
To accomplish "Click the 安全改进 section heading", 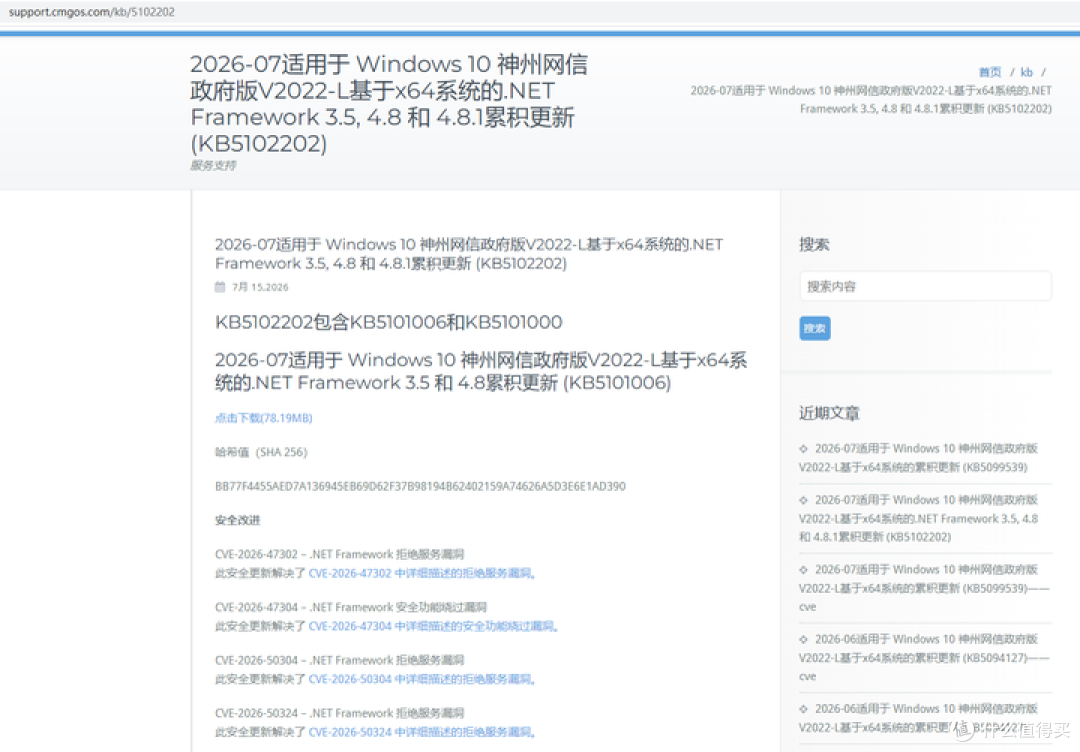I will [x=238, y=520].
